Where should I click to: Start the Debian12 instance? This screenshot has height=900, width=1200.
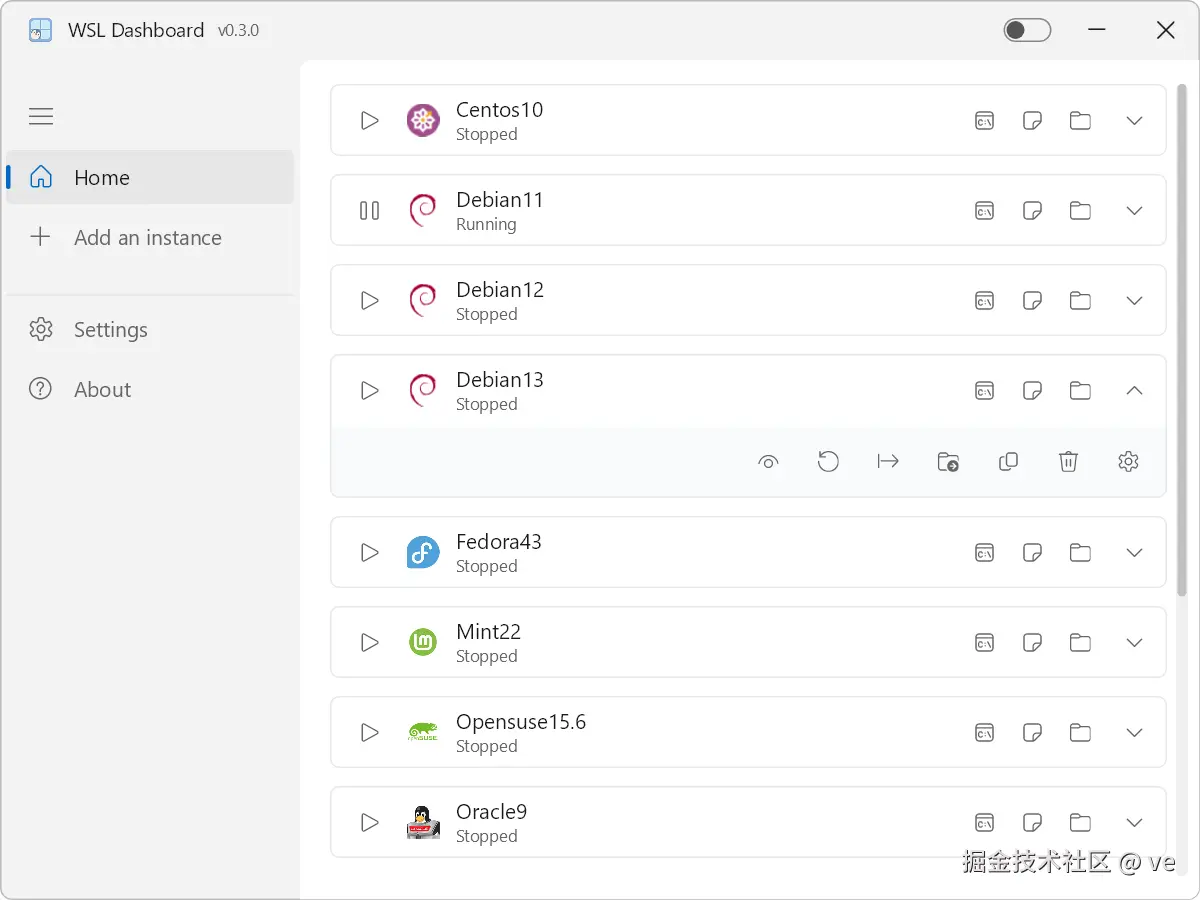pyautogui.click(x=370, y=301)
